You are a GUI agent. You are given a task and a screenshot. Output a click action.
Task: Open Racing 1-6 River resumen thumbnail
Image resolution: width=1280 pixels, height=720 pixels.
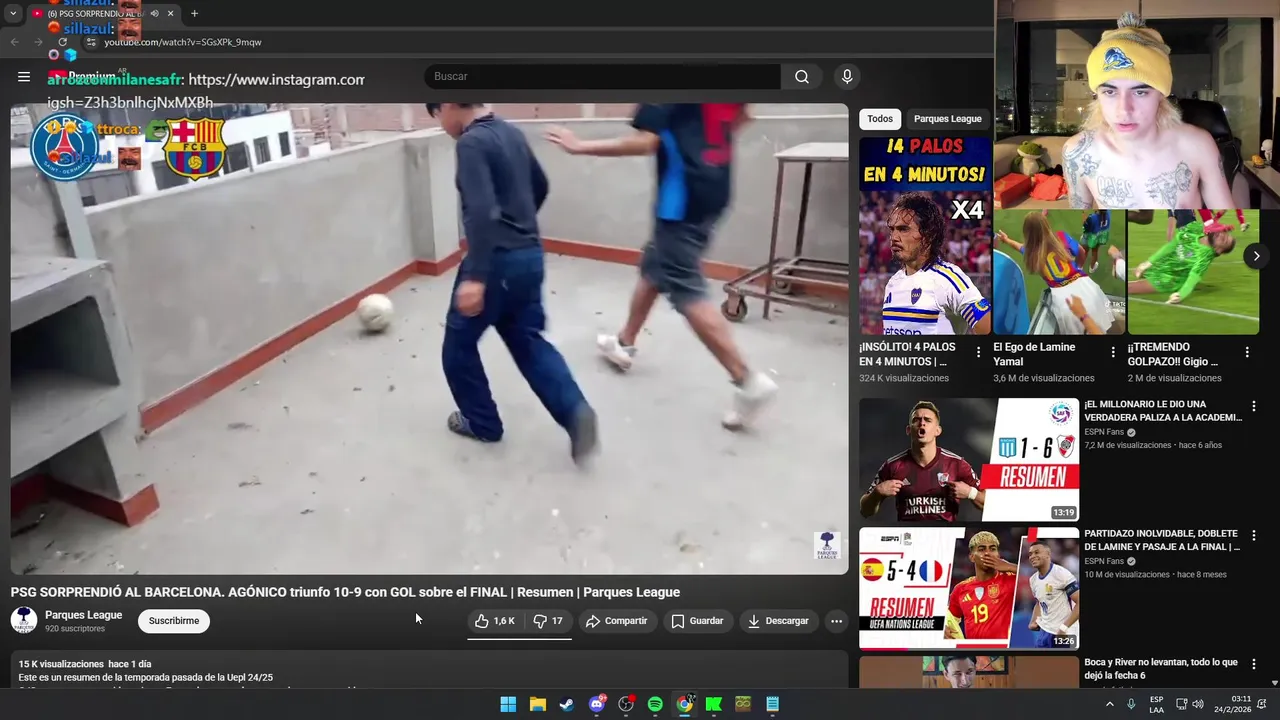968,460
